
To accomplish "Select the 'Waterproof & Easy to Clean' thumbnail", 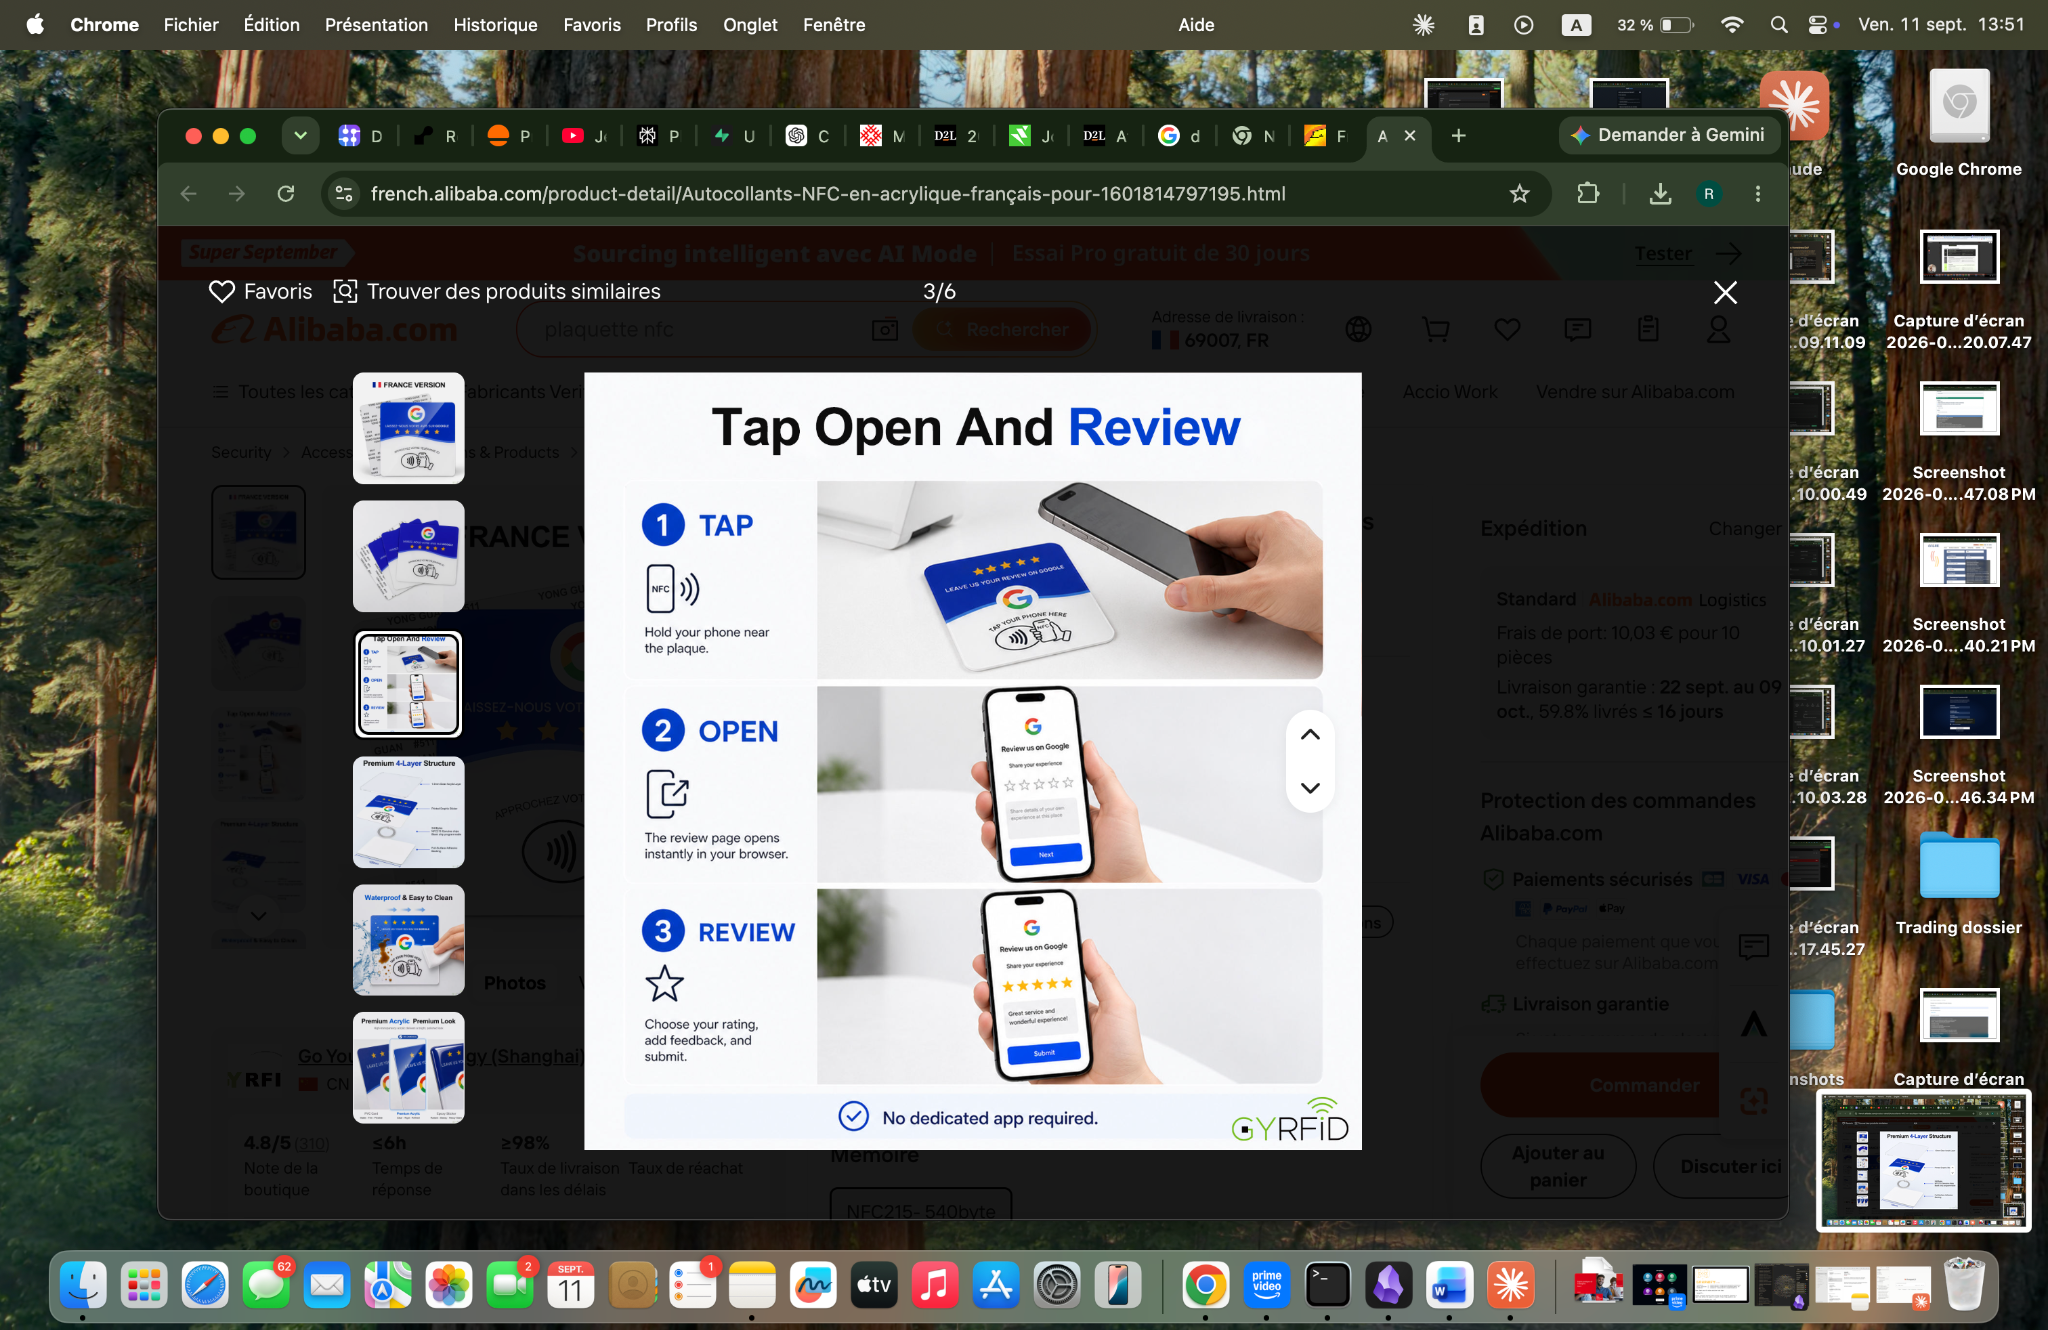I will click(x=408, y=940).
